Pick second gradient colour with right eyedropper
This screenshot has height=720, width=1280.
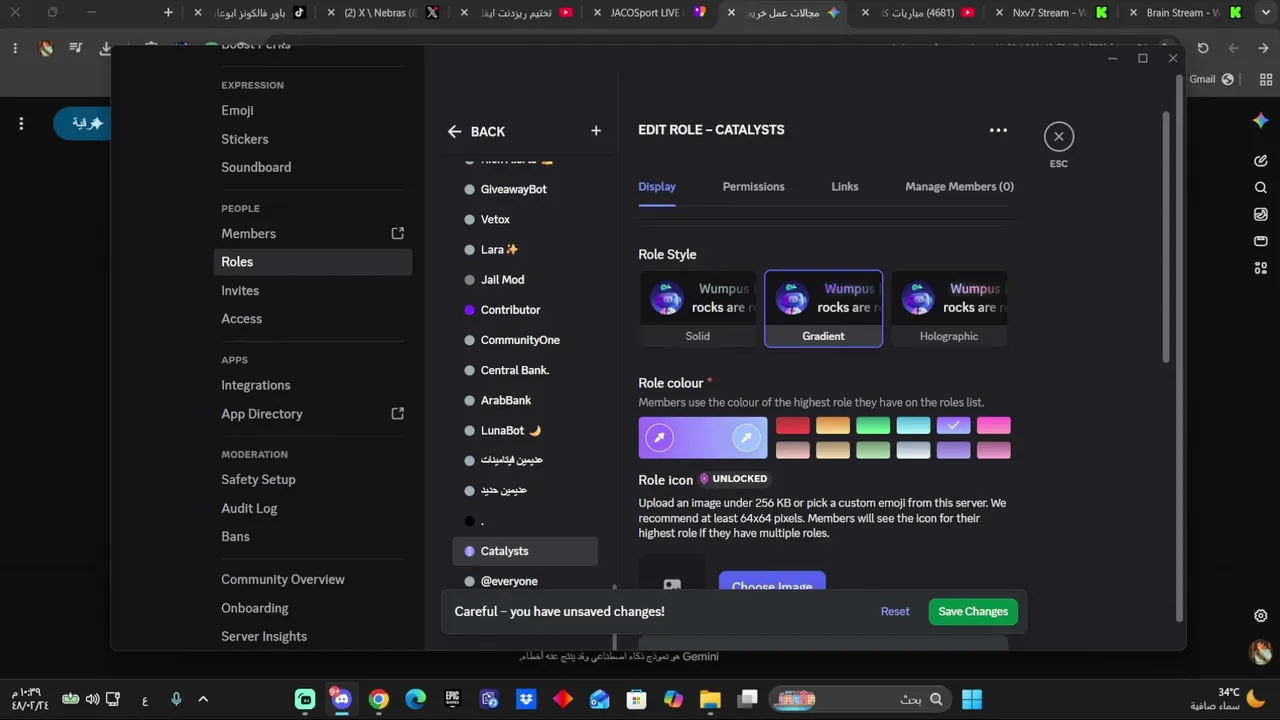tap(746, 437)
